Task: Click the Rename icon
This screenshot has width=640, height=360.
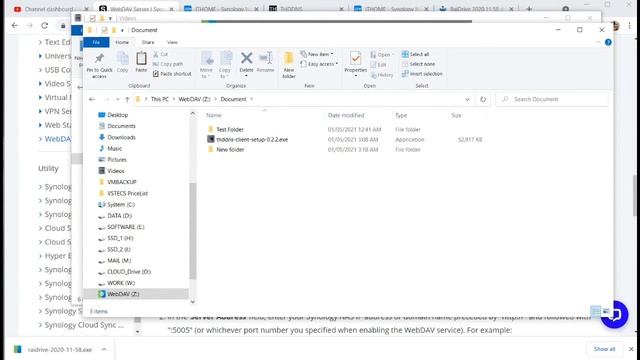Action: click(266, 58)
